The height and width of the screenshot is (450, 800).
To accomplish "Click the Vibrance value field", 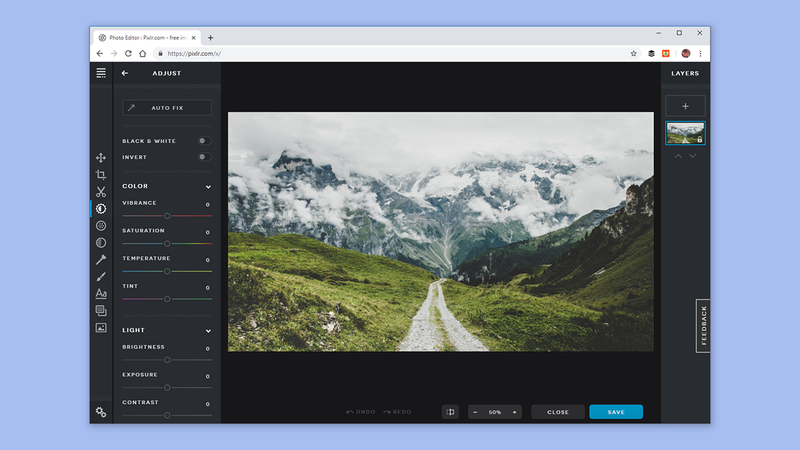I will point(208,205).
